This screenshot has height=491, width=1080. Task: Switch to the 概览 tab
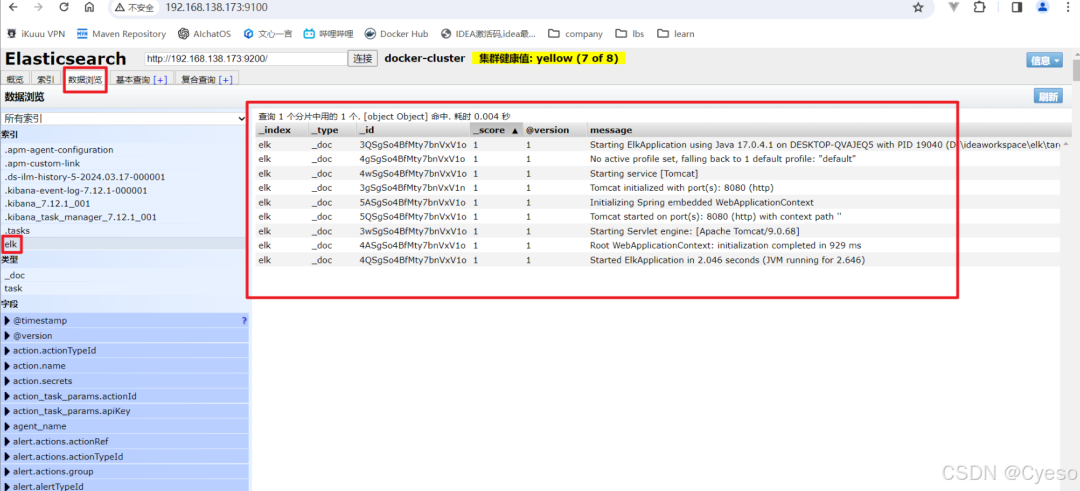coord(15,80)
